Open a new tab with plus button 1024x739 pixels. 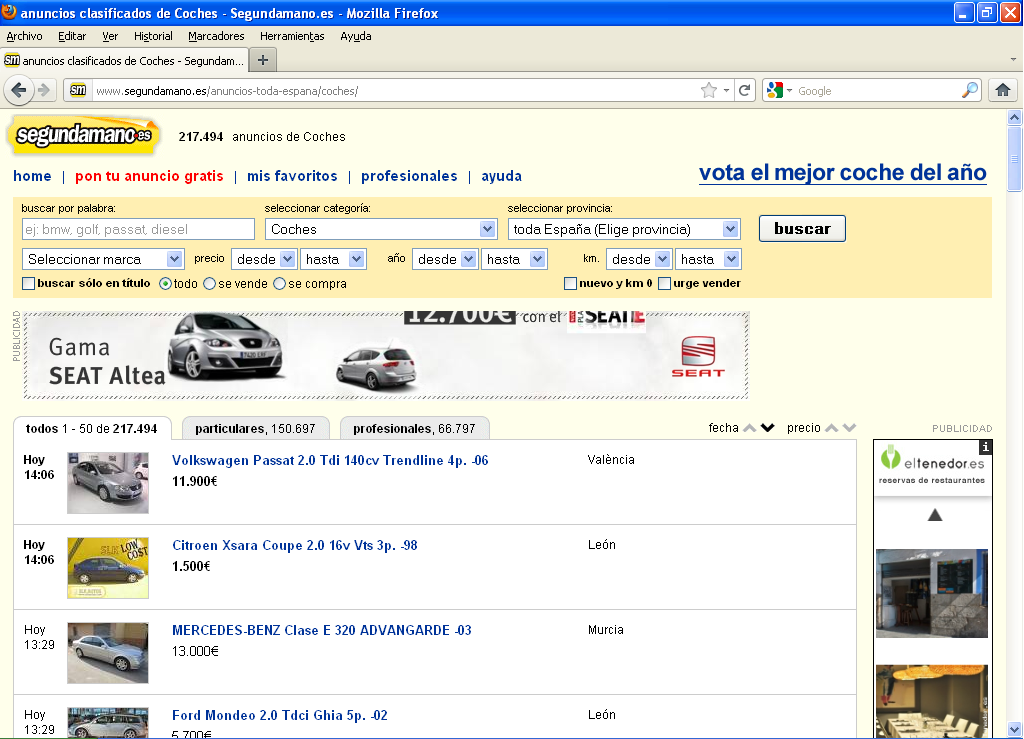click(263, 60)
